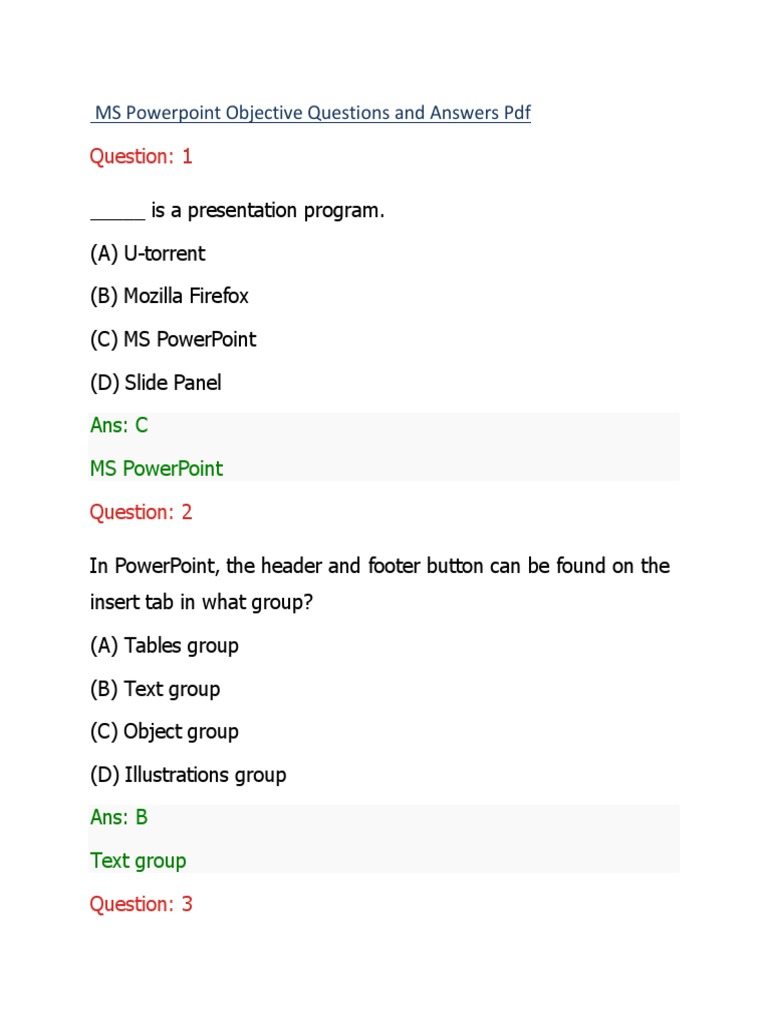The image size is (768, 1024).
Task: Select option (B) Mozilla Firefox
Action: click(x=169, y=296)
